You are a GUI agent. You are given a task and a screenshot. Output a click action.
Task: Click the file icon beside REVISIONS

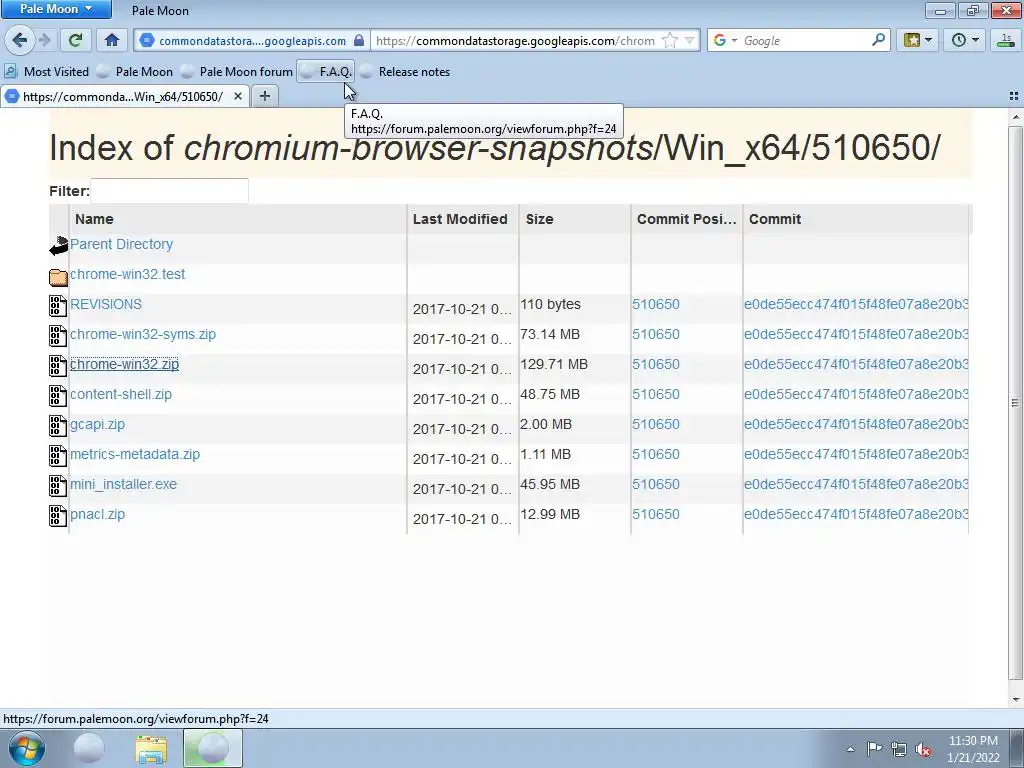[x=58, y=306]
